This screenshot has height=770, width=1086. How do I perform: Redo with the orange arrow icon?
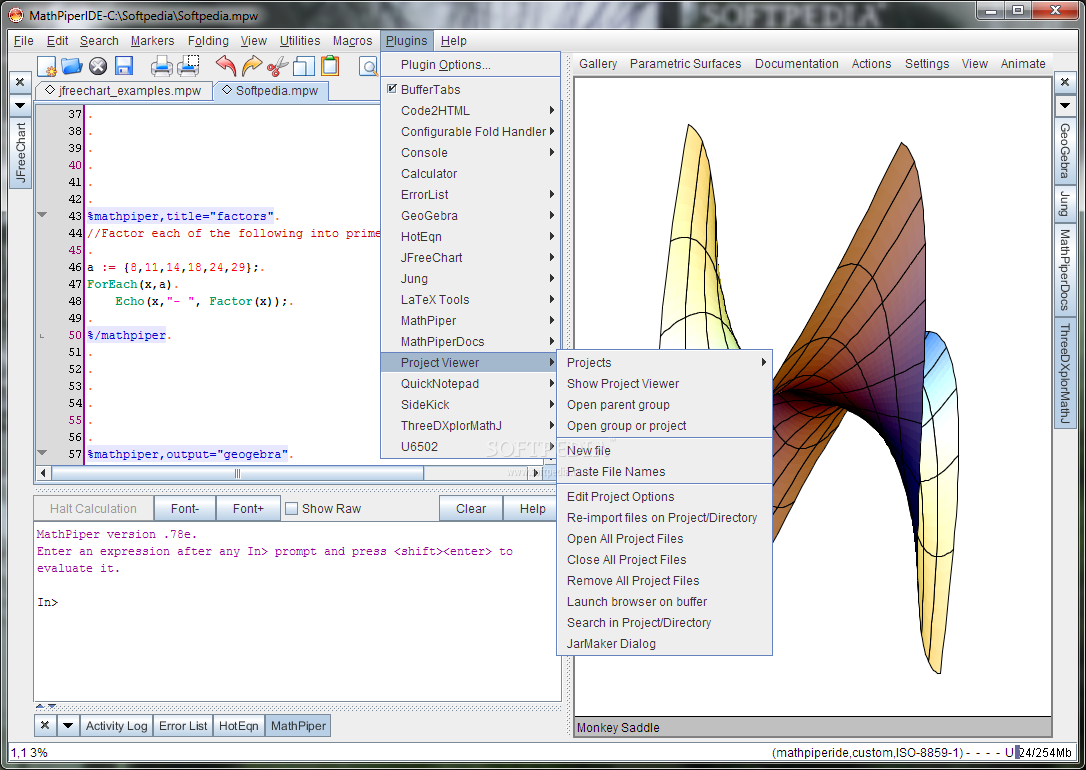pyautogui.click(x=252, y=66)
